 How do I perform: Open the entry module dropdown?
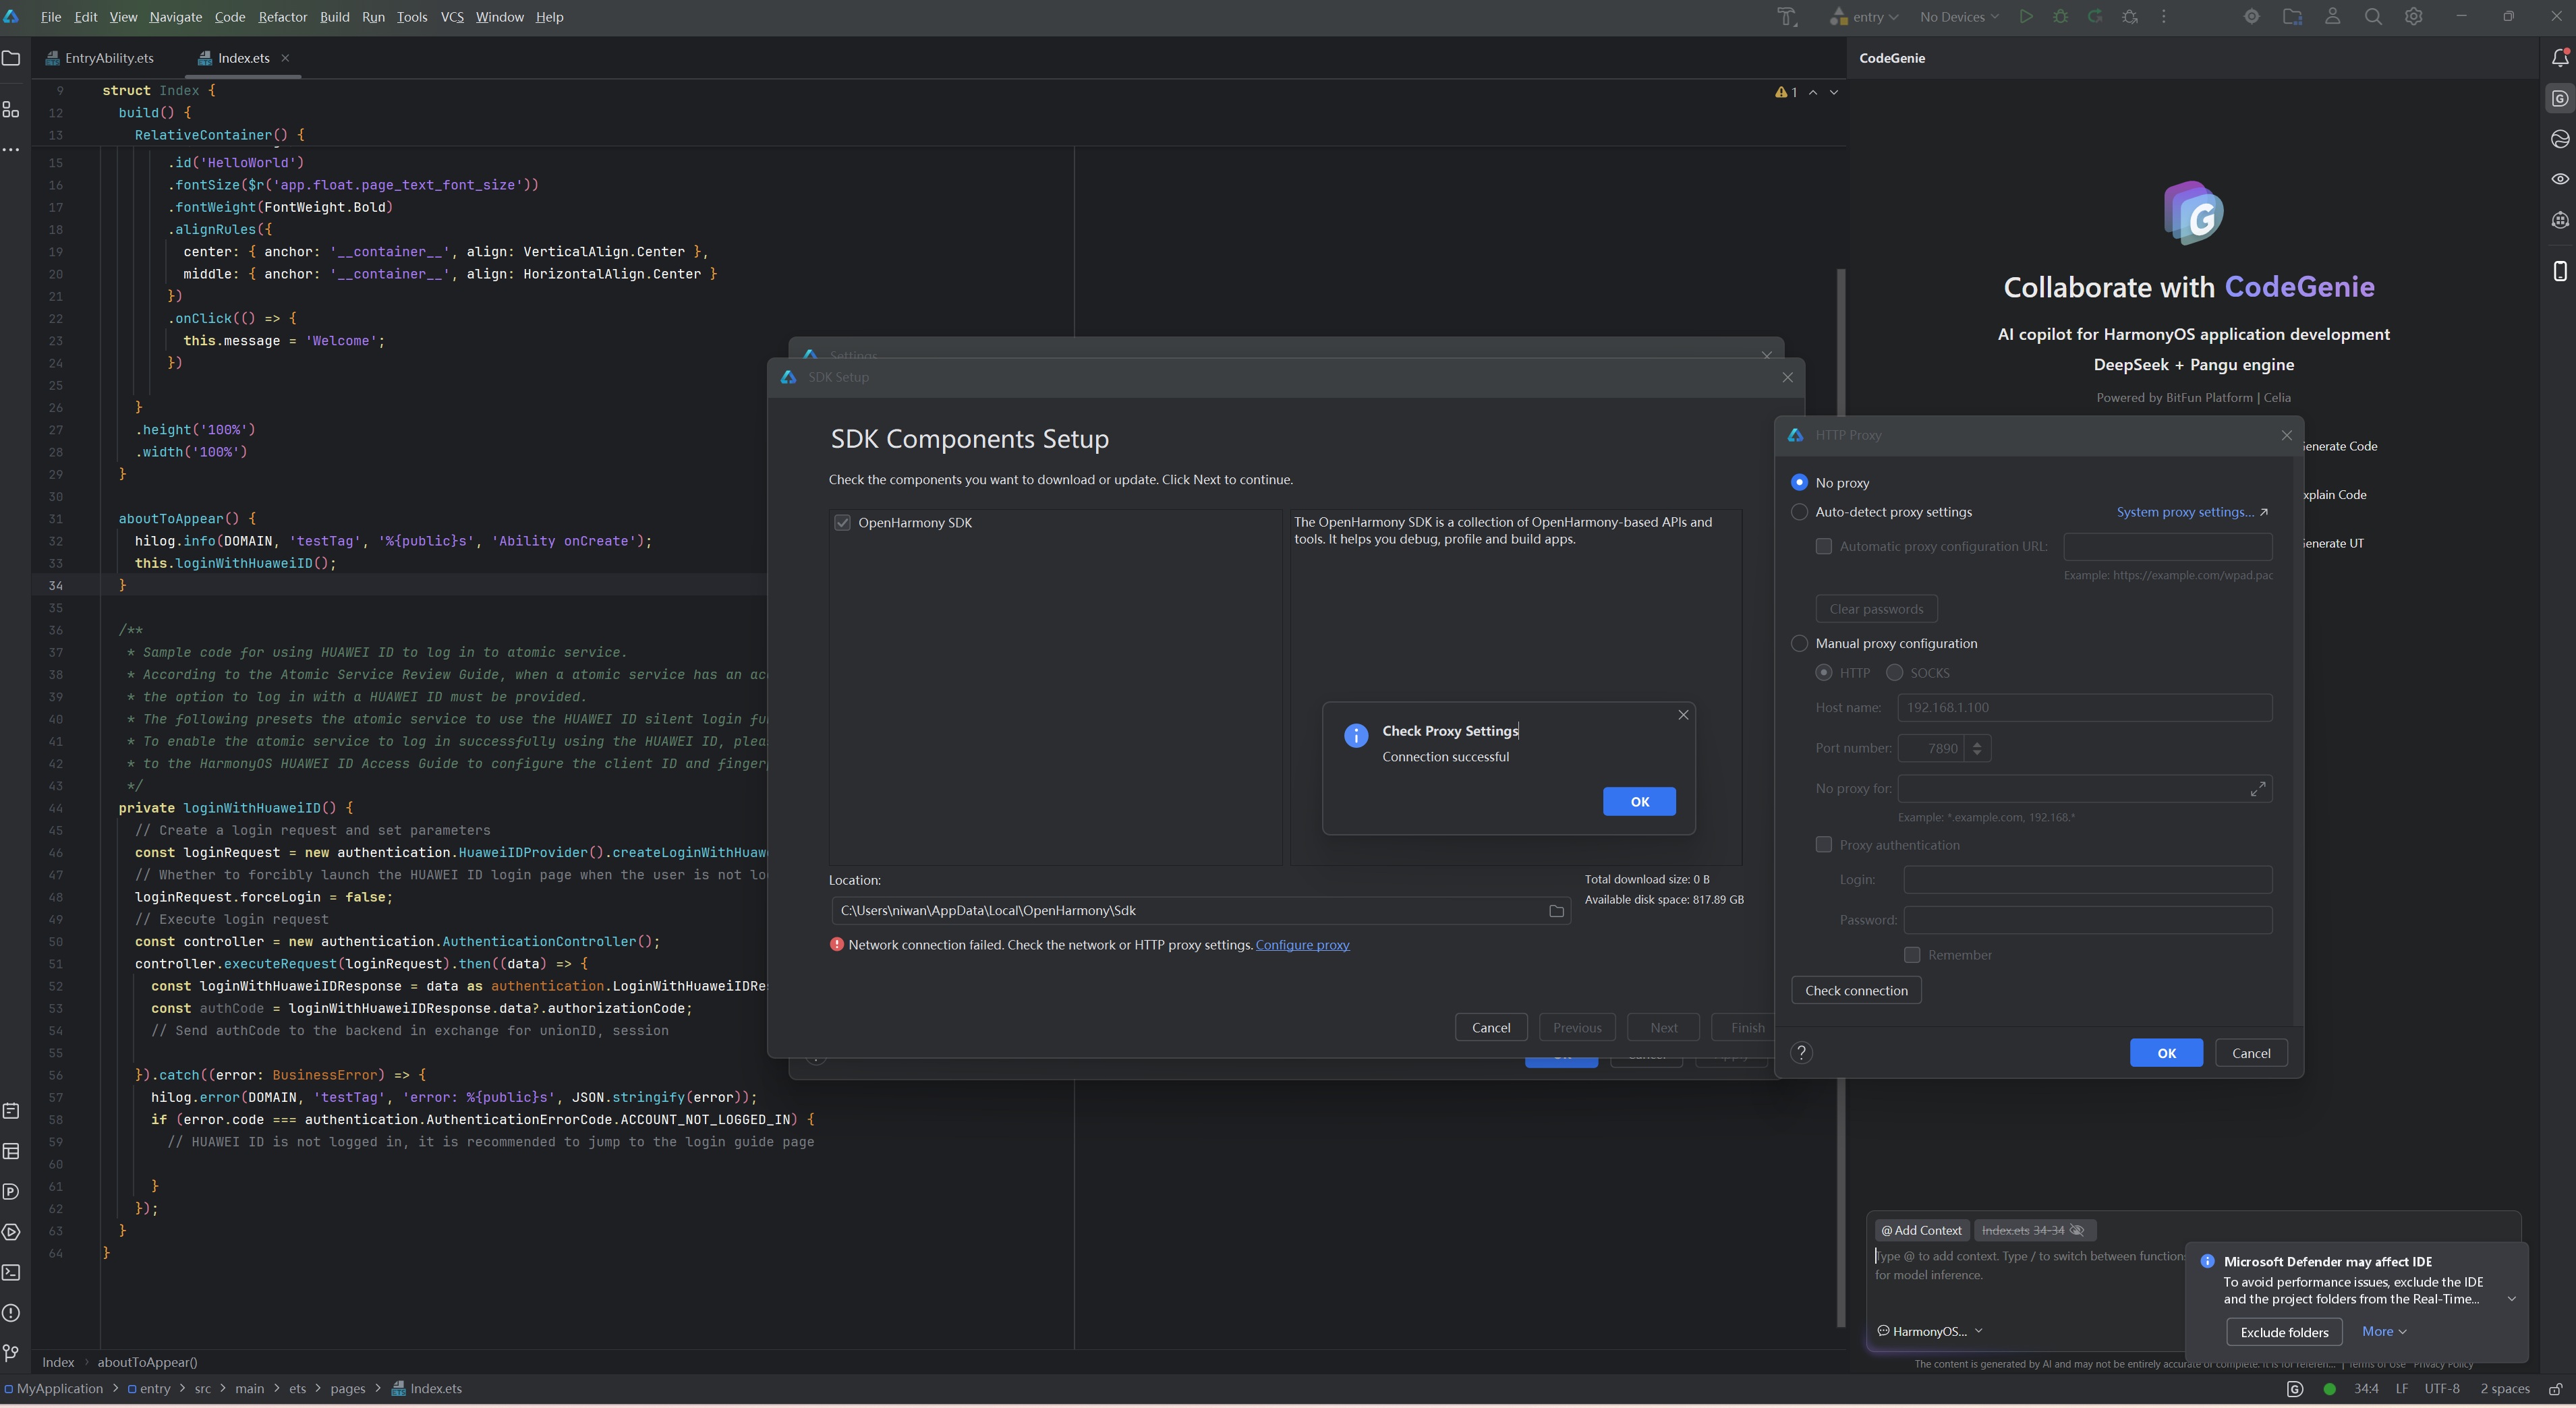pyautogui.click(x=1866, y=17)
